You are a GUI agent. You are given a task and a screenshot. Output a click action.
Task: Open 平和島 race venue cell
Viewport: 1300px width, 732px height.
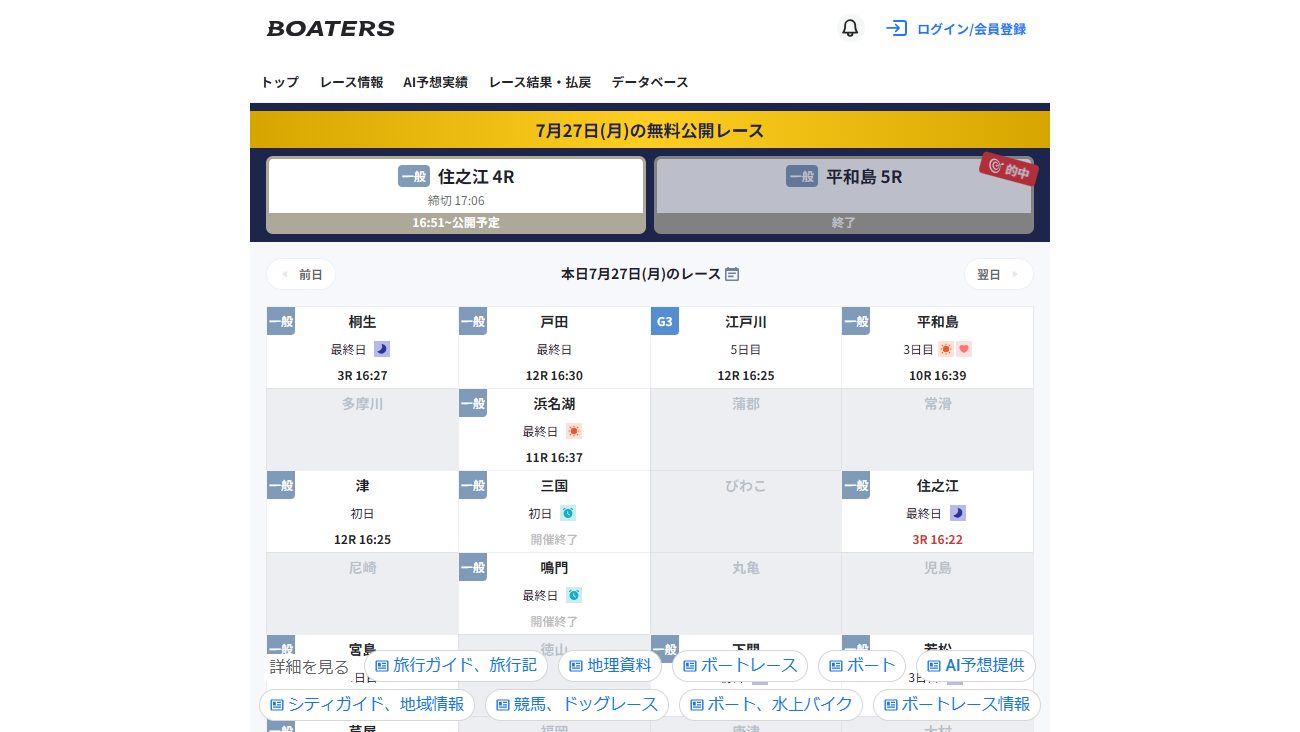point(937,348)
